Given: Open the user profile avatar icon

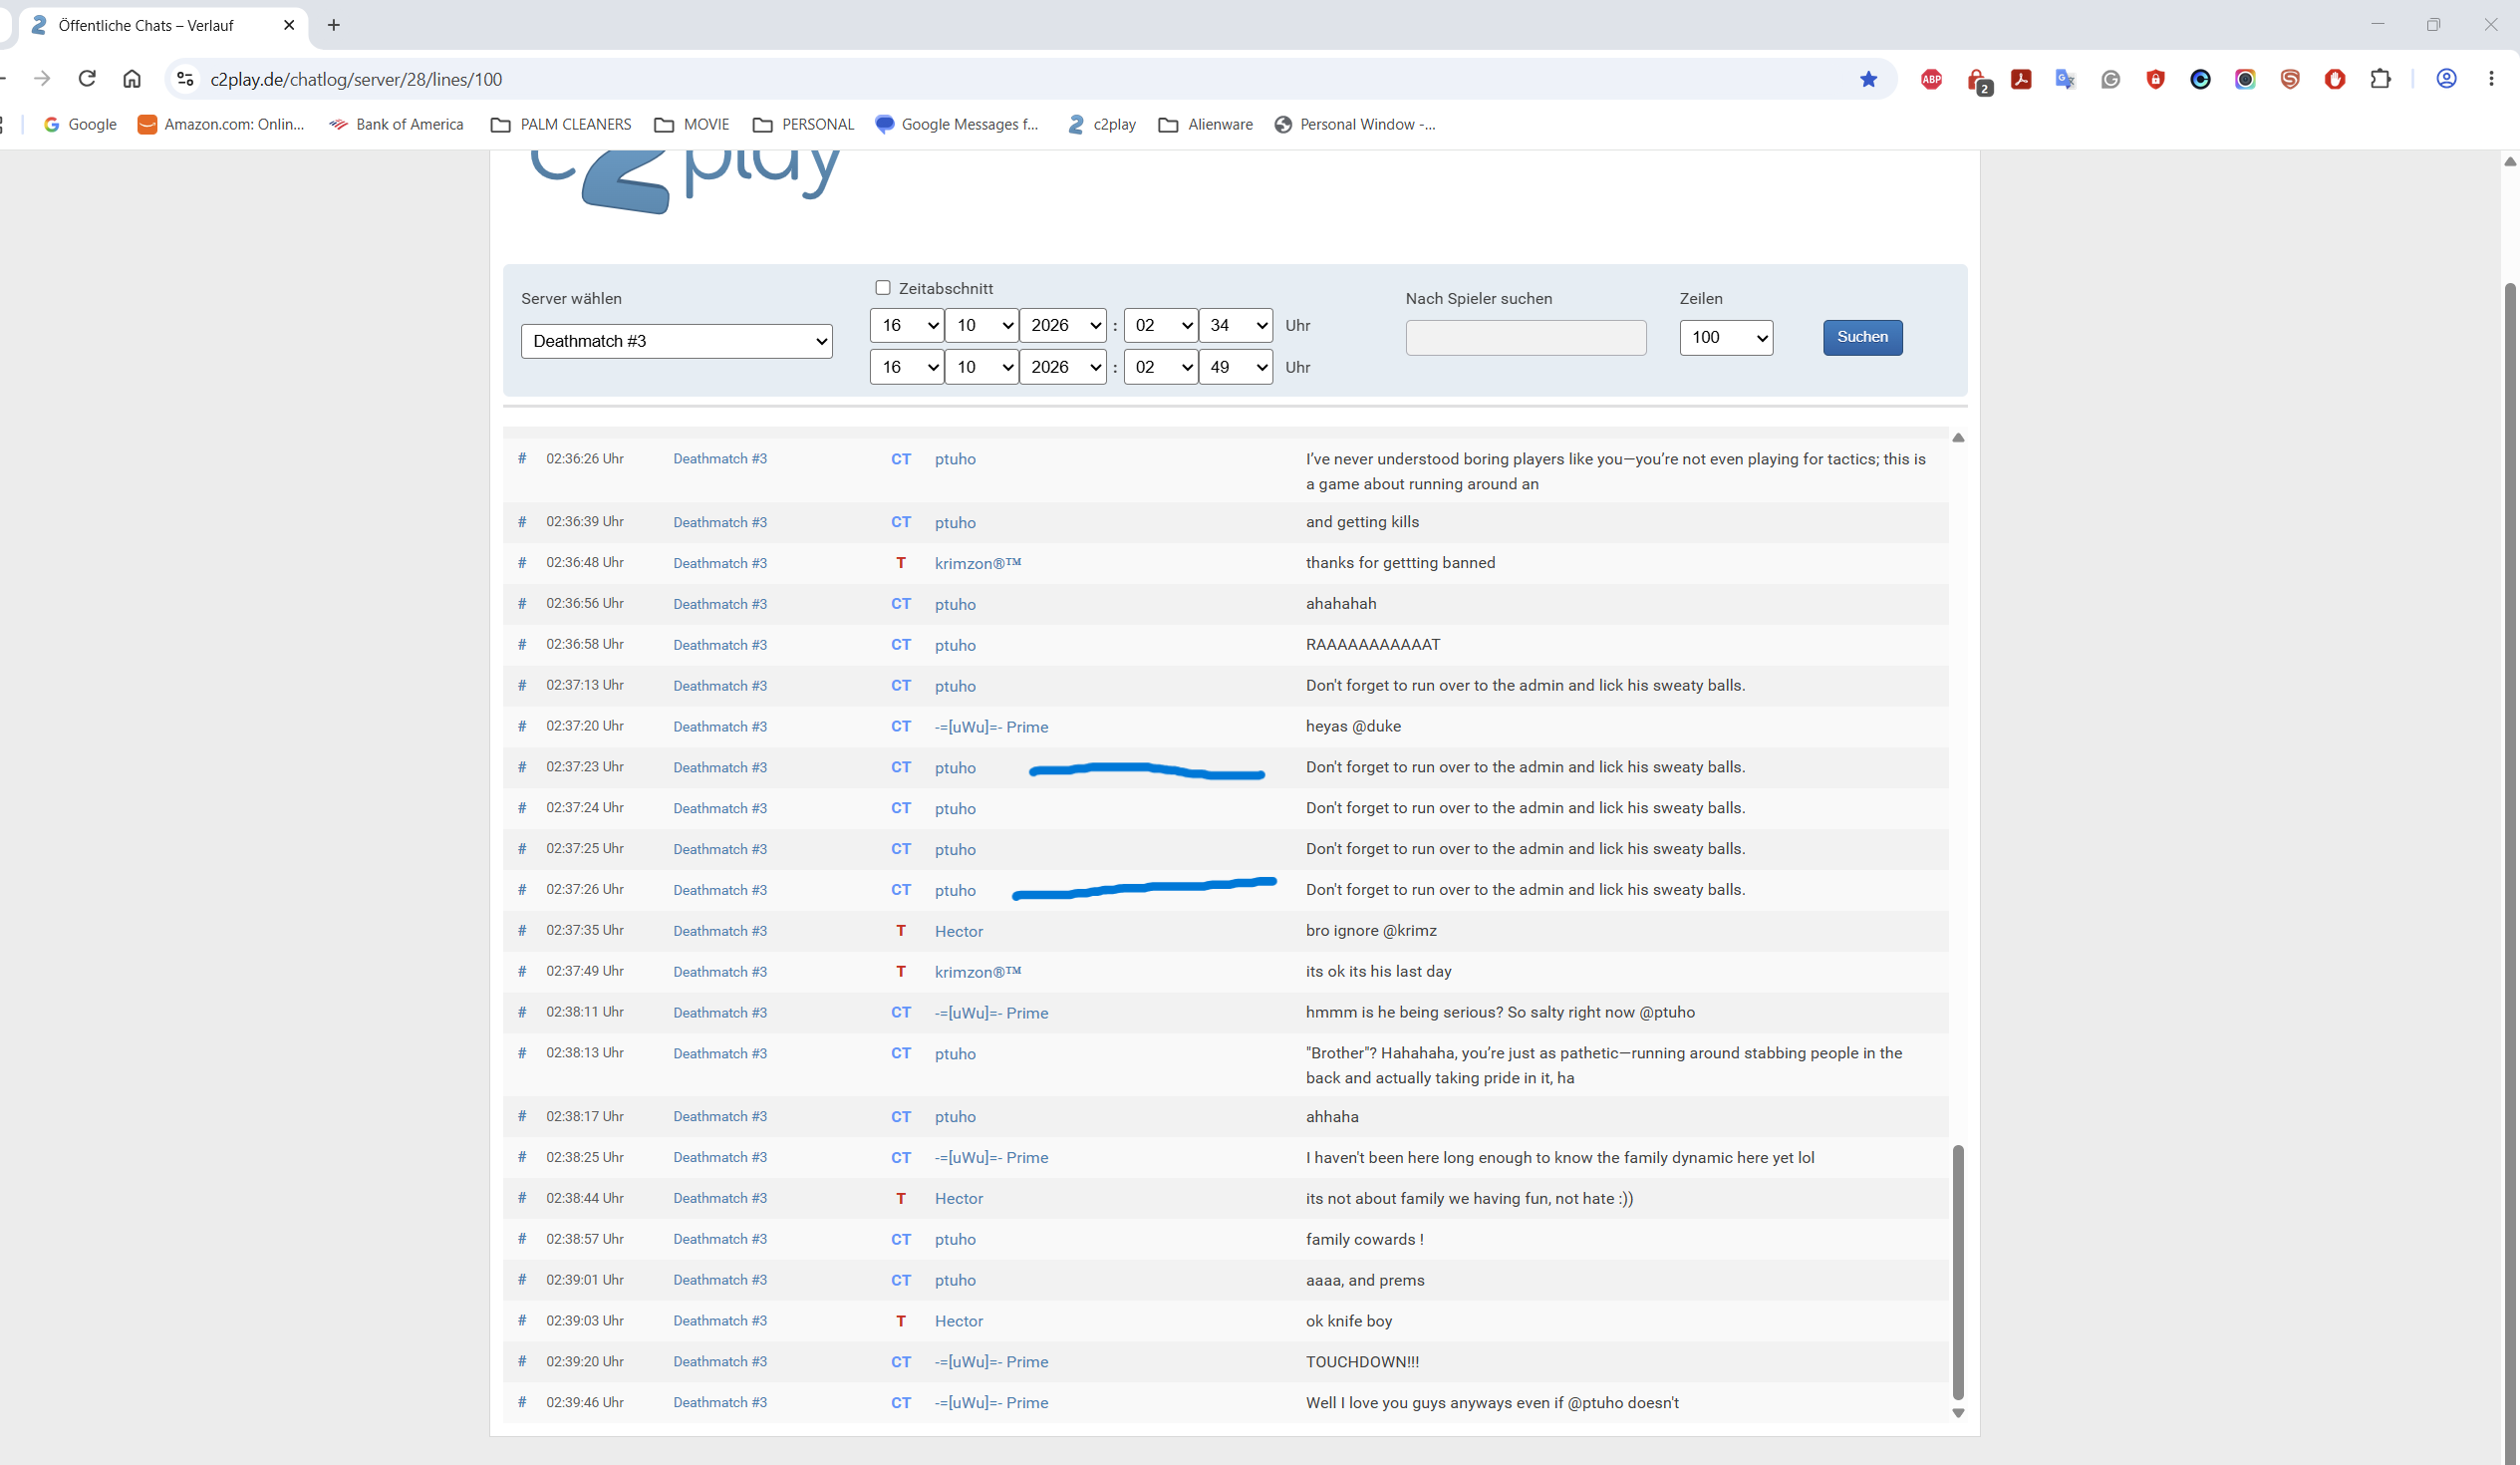Looking at the screenshot, I should (x=2446, y=79).
